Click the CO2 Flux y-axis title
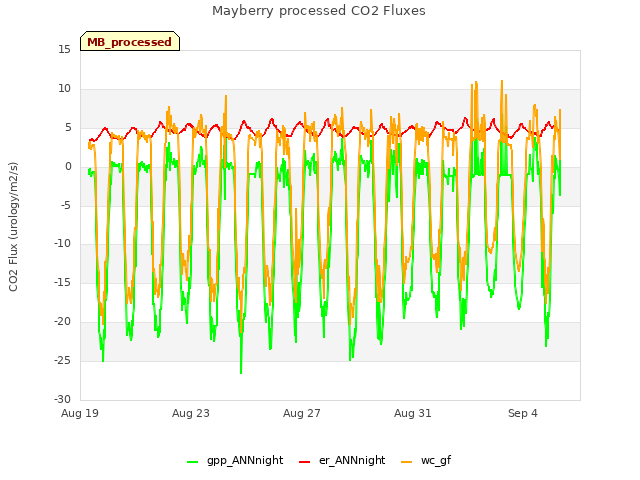 click(13, 227)
